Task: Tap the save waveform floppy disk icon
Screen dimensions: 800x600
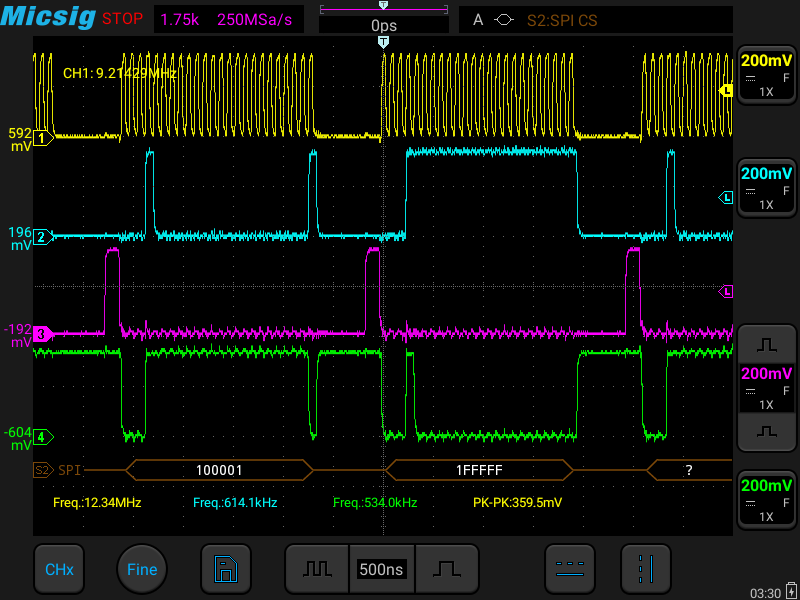Action: click(226, 569)
